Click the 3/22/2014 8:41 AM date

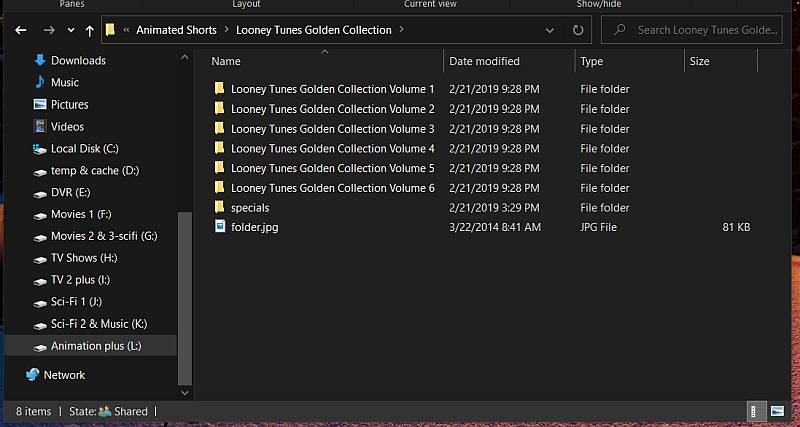click(x=494, y=227)
